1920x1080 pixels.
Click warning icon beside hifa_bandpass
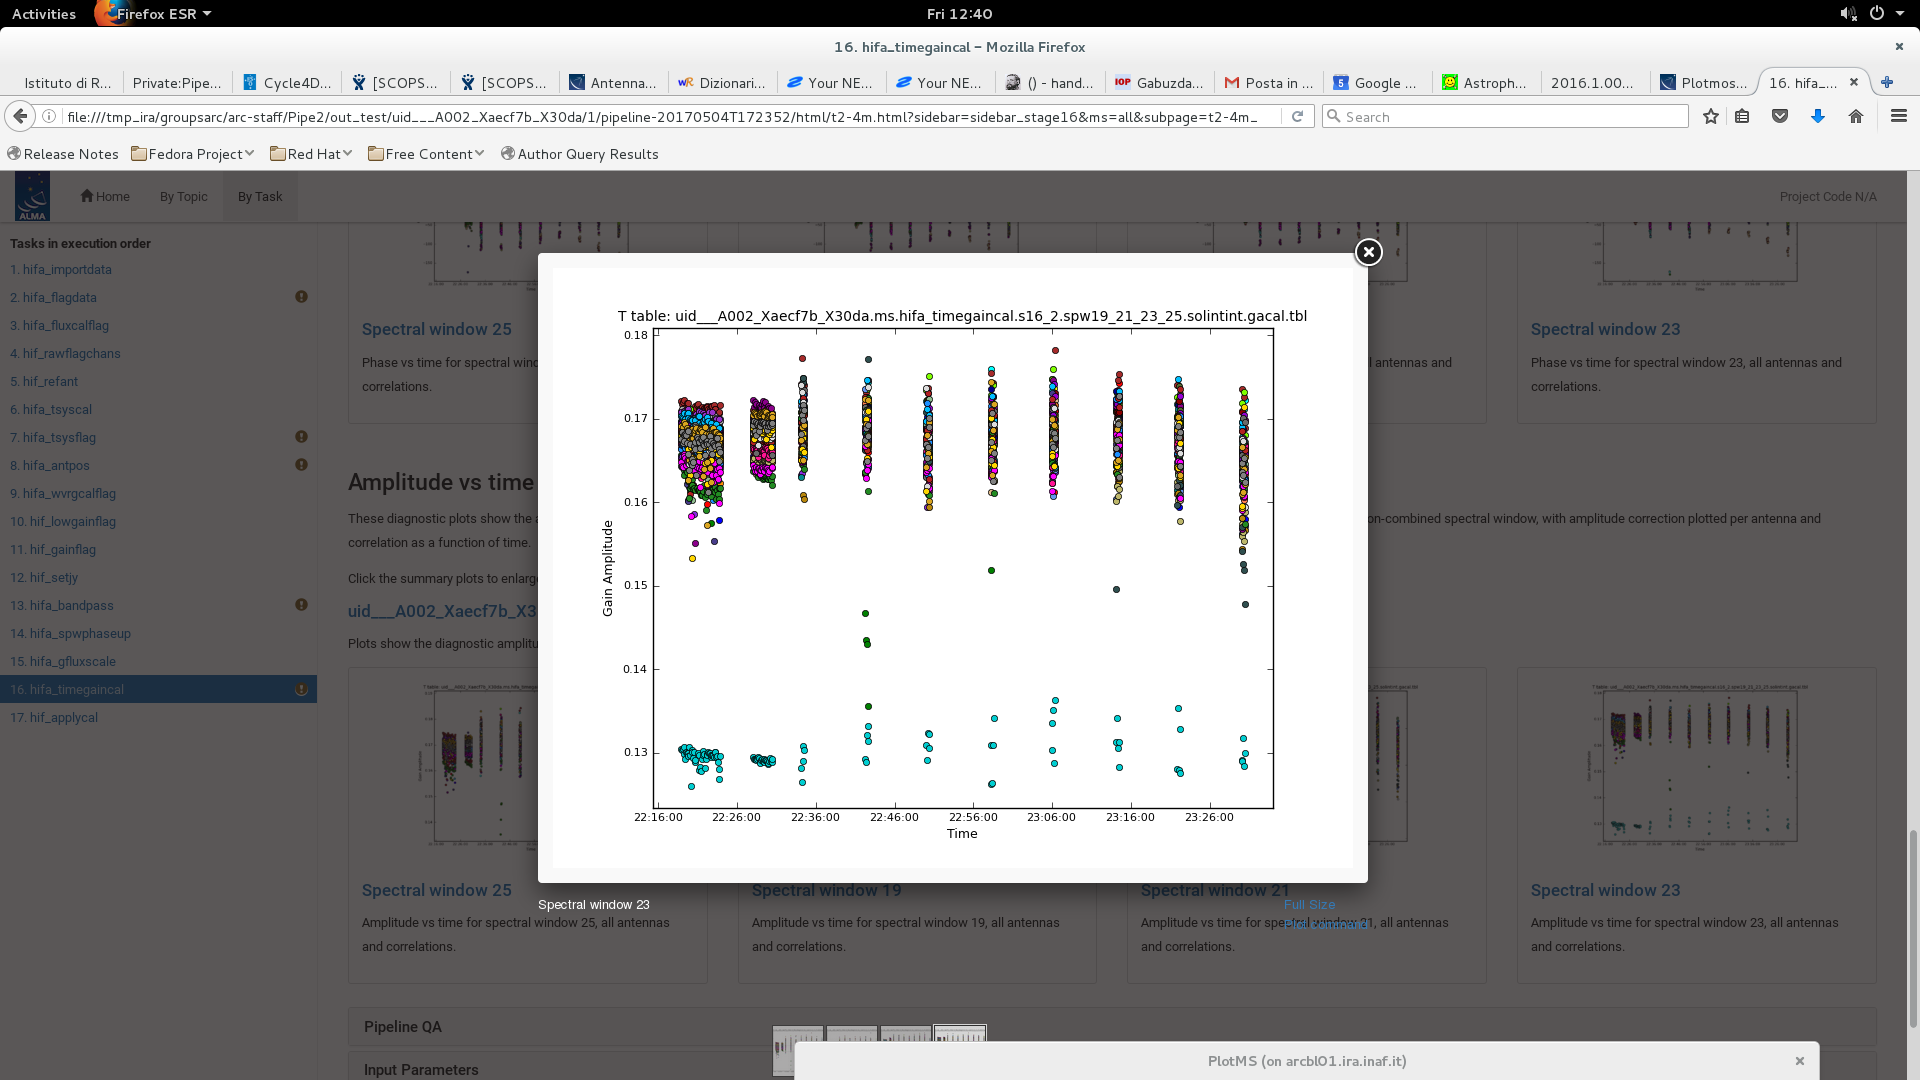coord(301,605)
